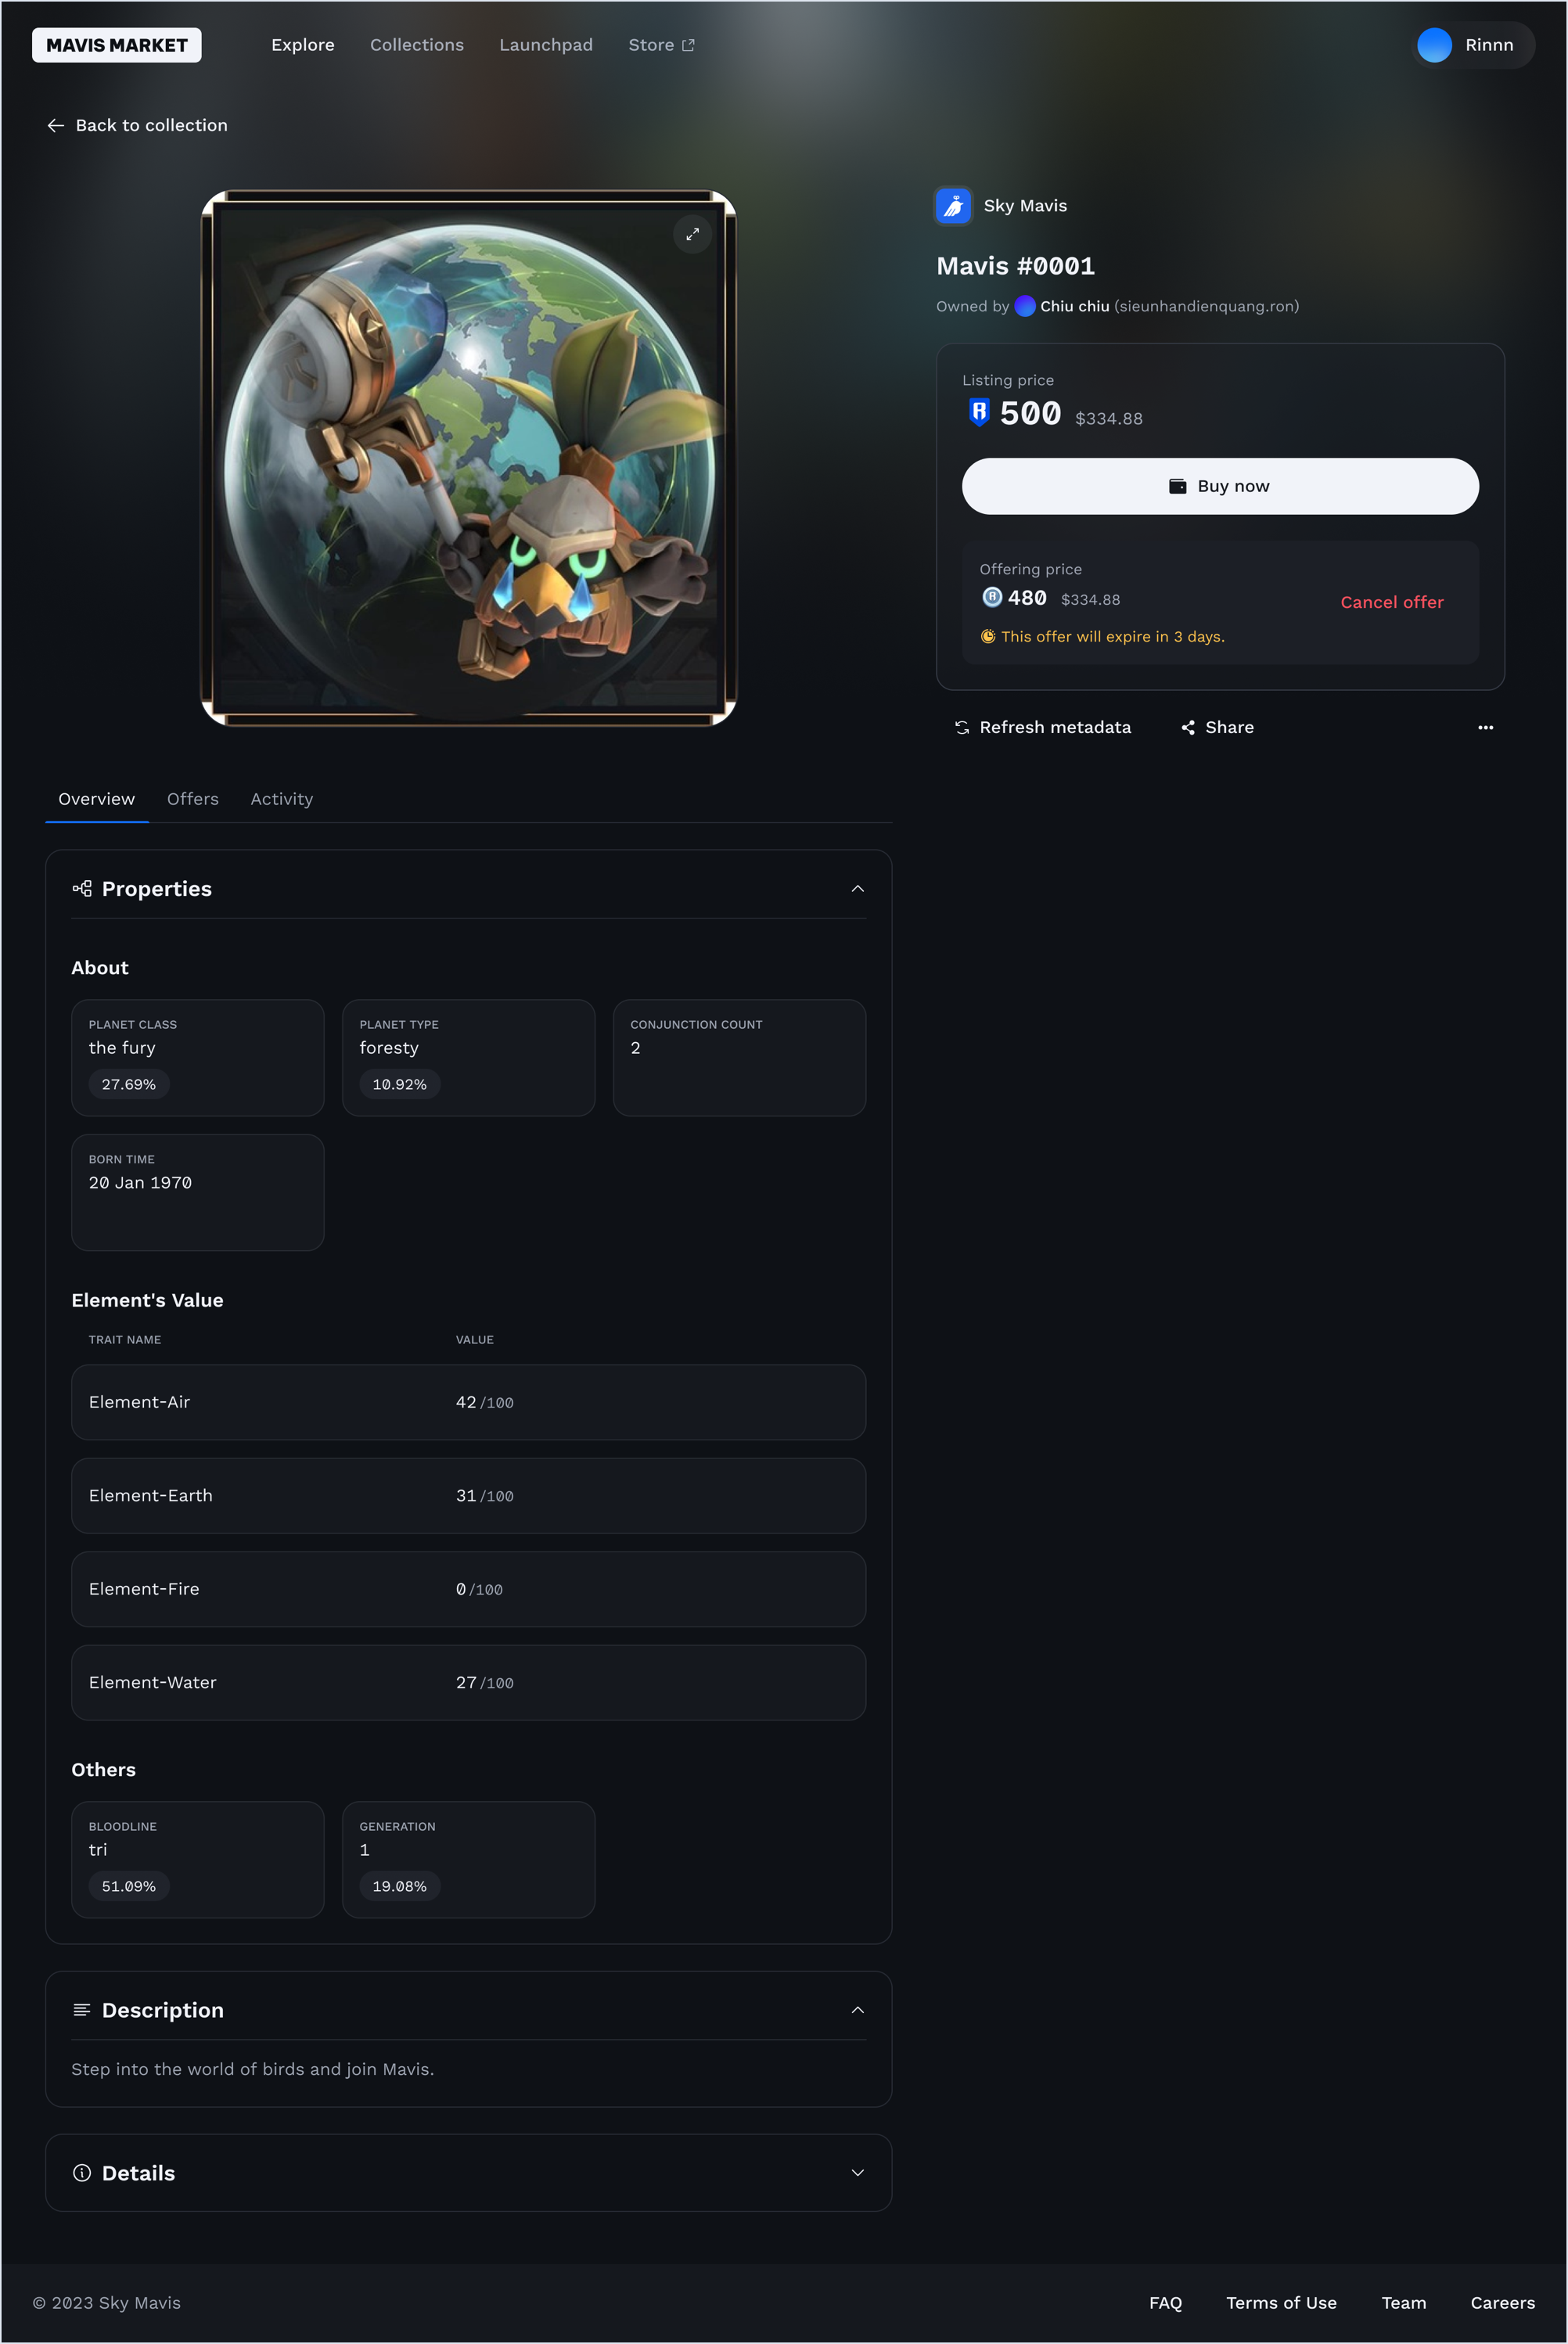The height and width of the screenshot is (2344, 1568).
Task: Click the Sky Mavis bird logo icon
Action: 953,206
